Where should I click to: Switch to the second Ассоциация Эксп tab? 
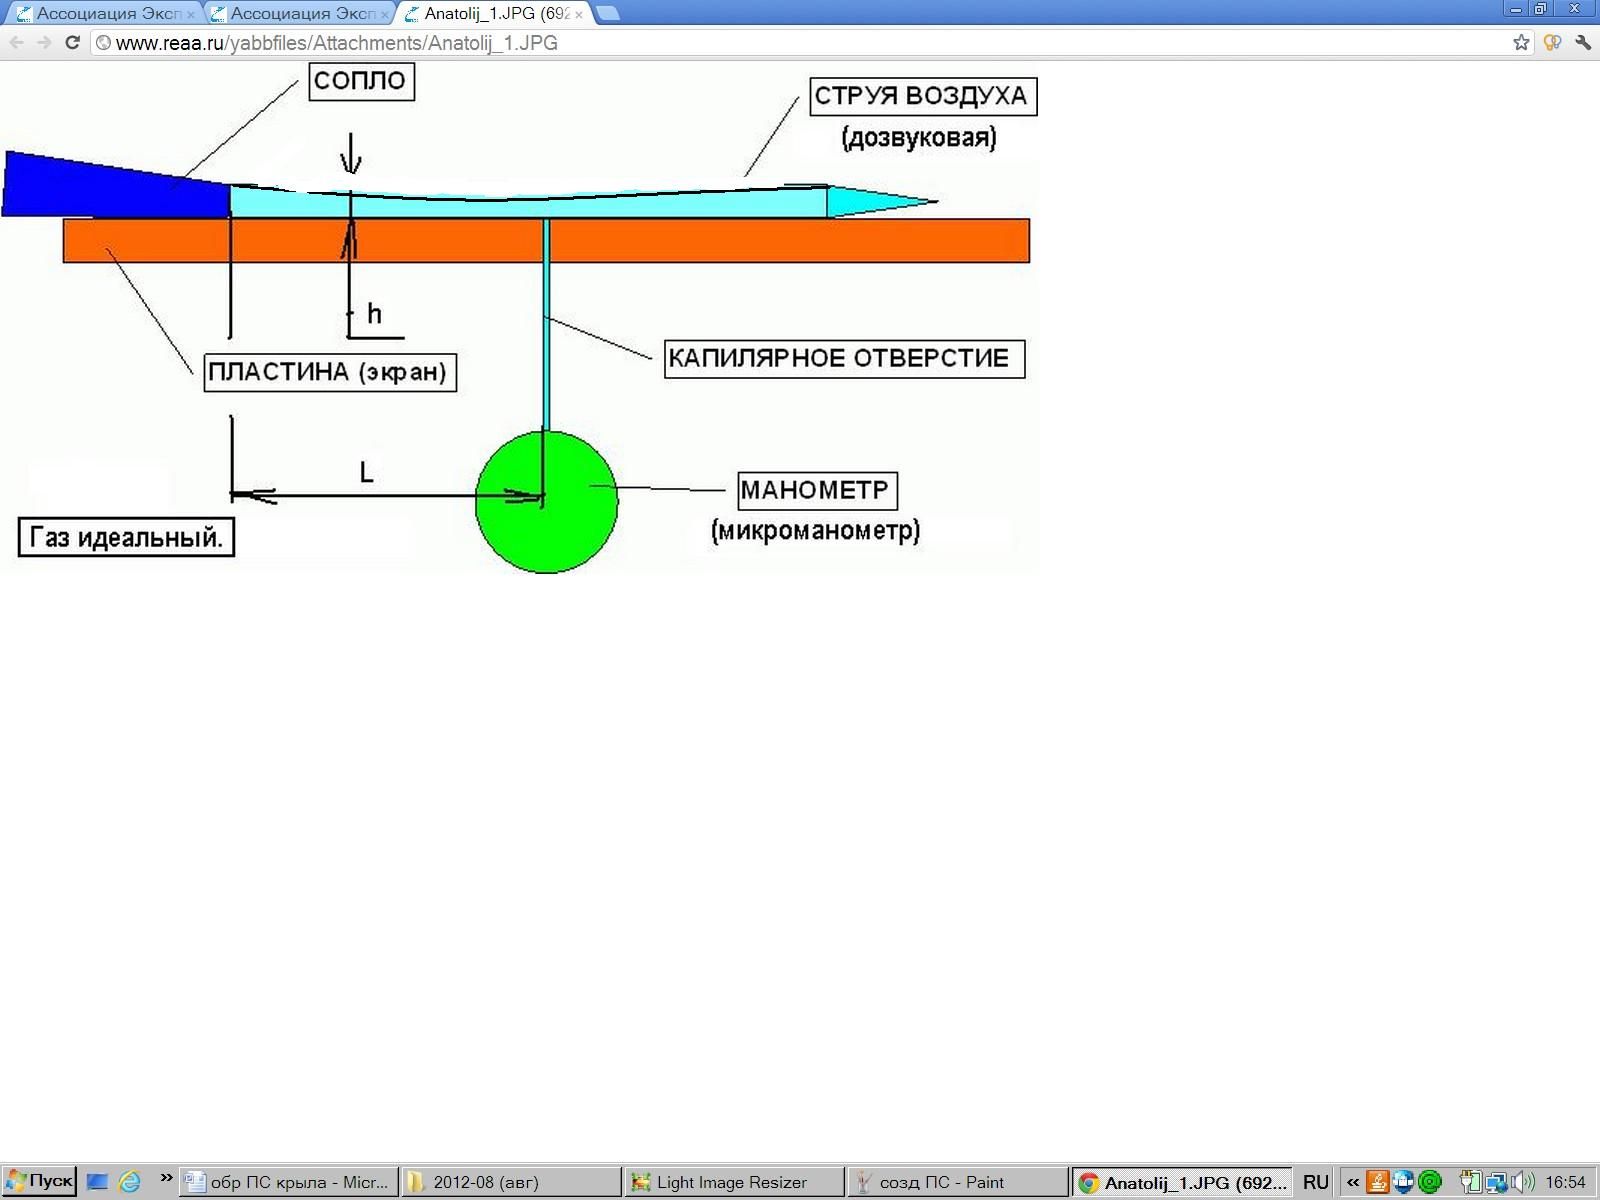coord(299,14)
